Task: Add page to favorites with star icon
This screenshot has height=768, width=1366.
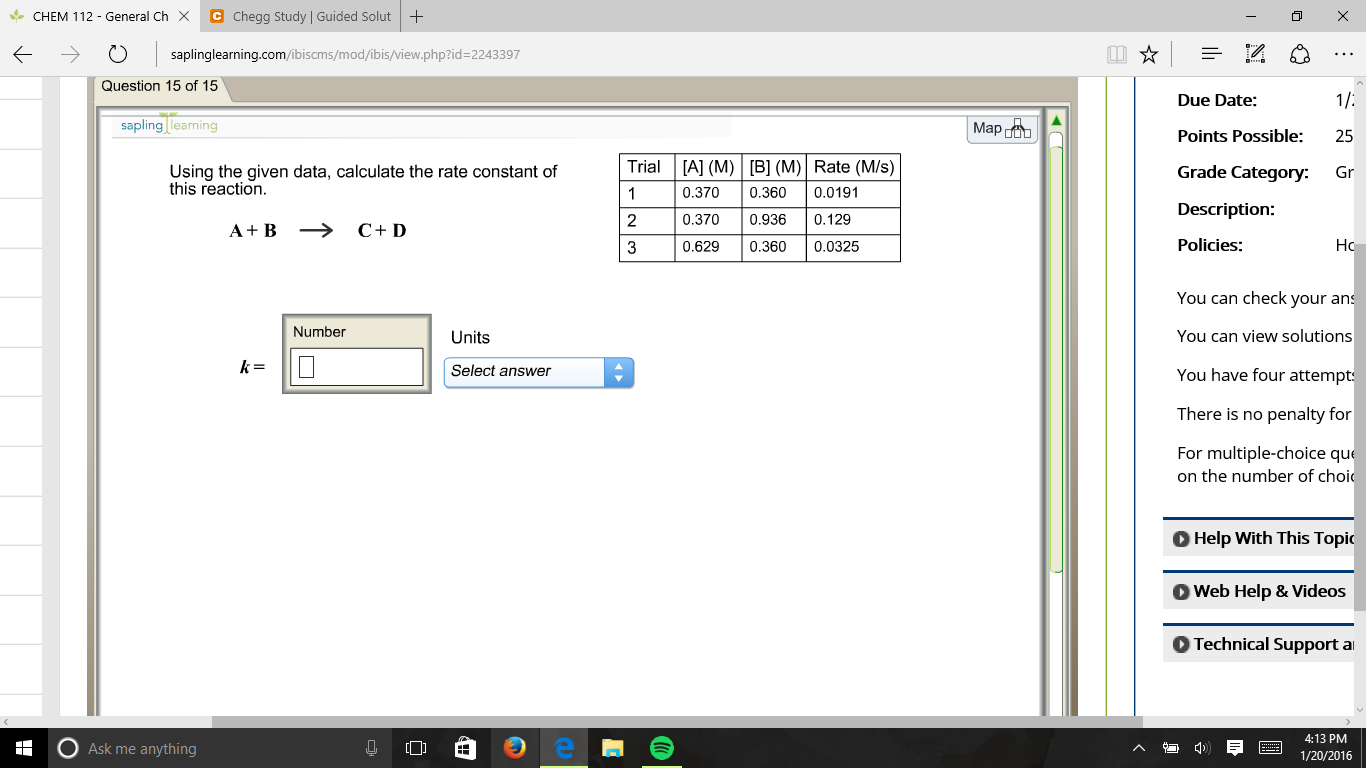Action: pyautogui.click(x=1148, y=54)
